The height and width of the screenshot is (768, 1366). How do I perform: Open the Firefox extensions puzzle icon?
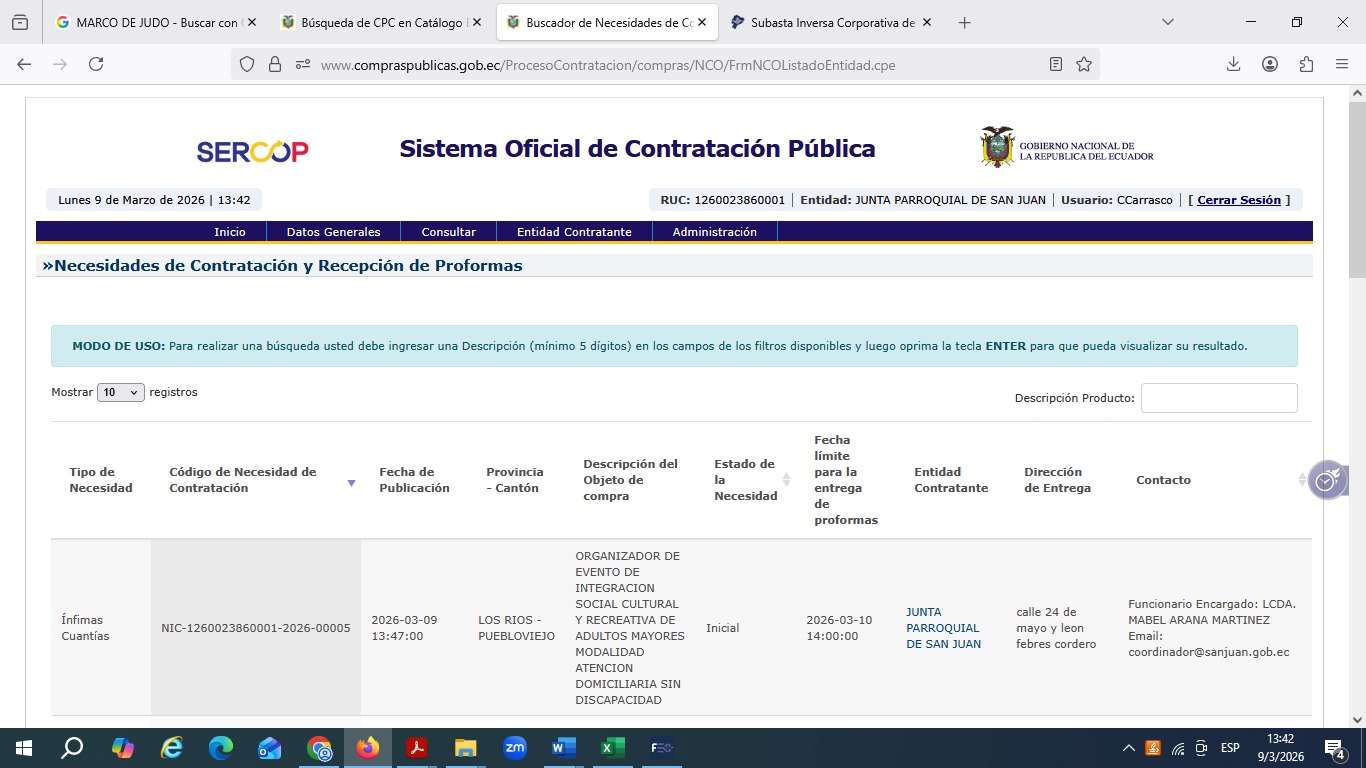1306,64
